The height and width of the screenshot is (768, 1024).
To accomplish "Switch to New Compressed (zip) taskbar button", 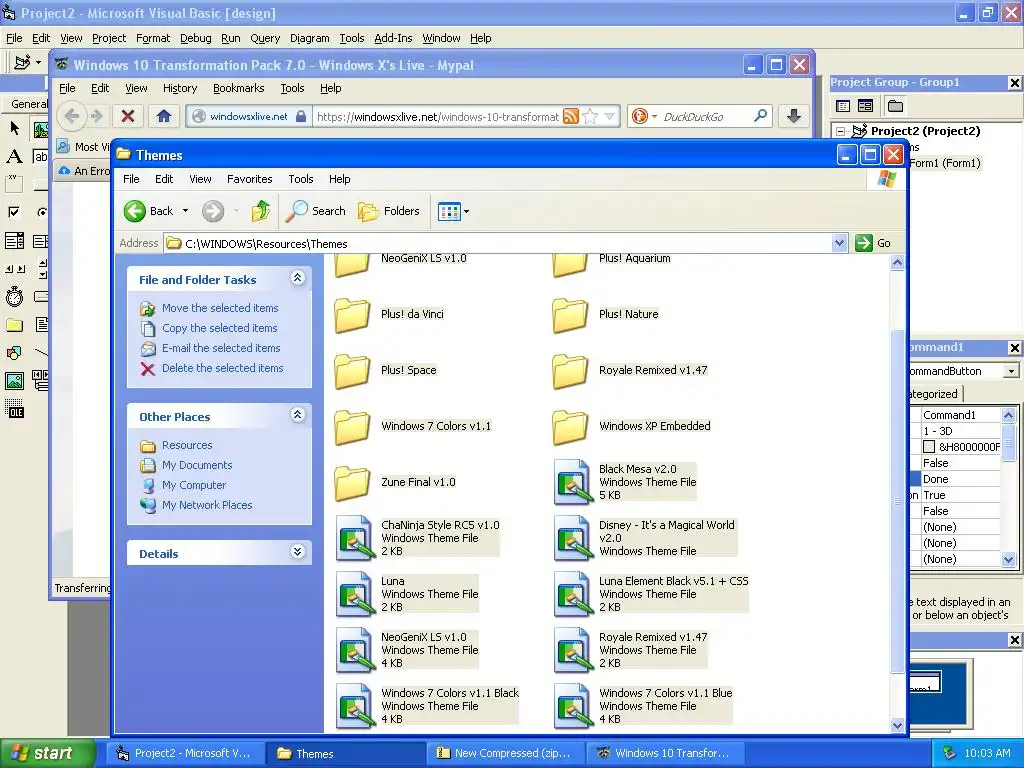I will (x=505, y=753).
